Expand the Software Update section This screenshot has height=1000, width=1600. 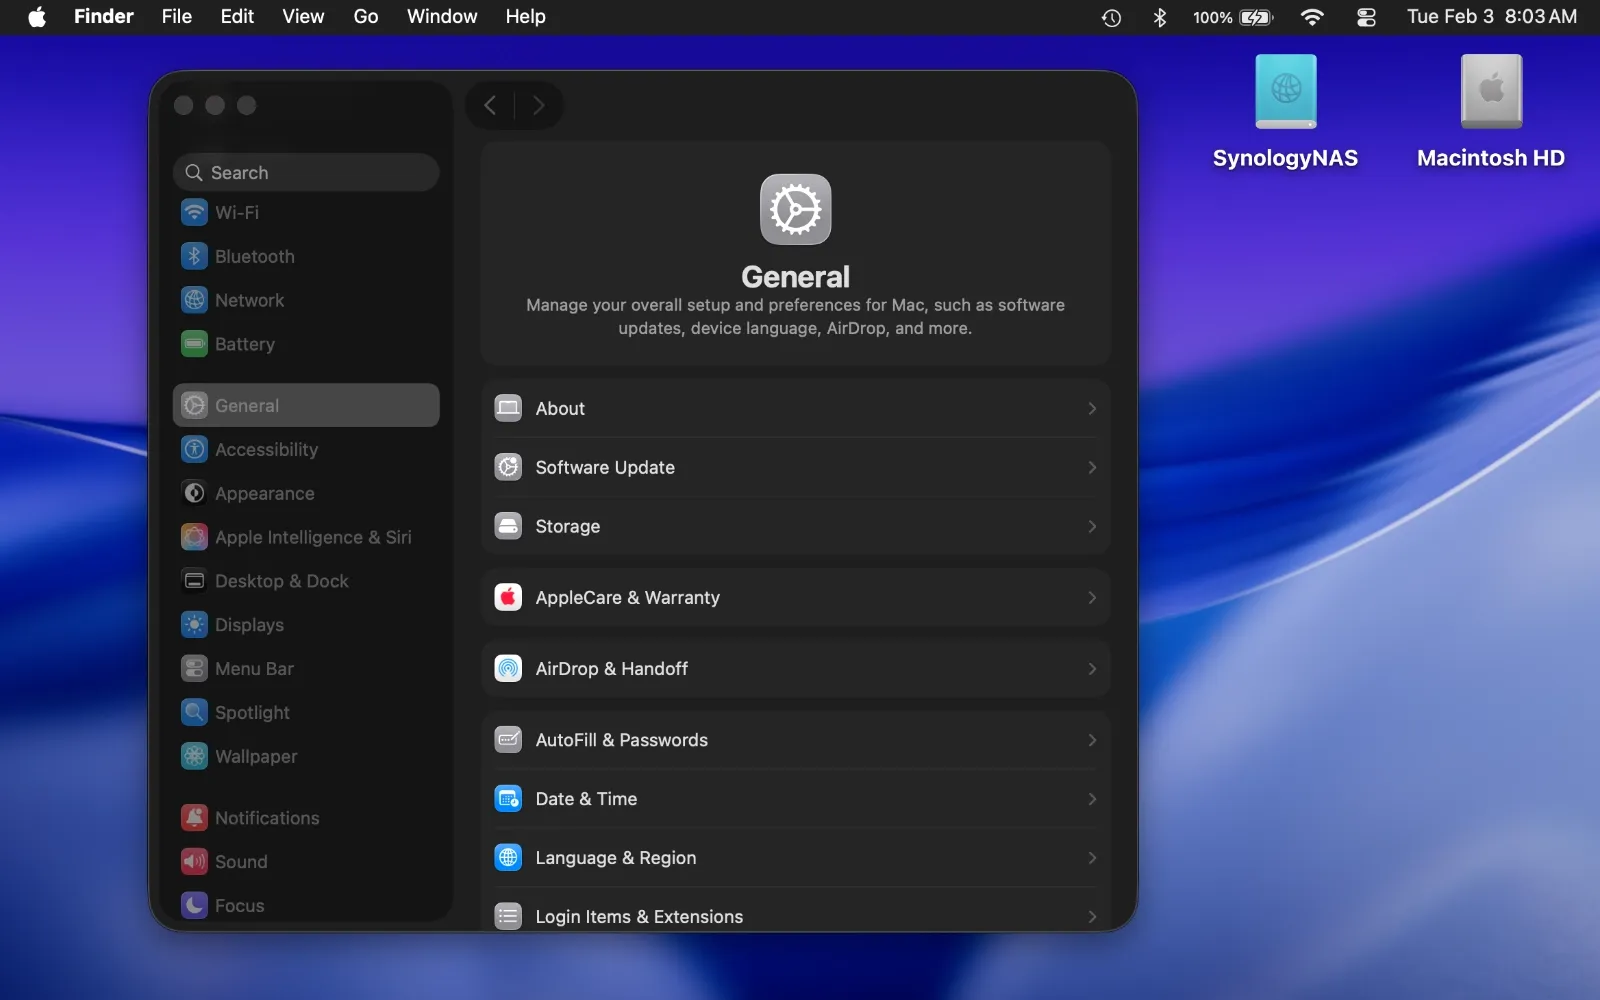point(1091,468)
